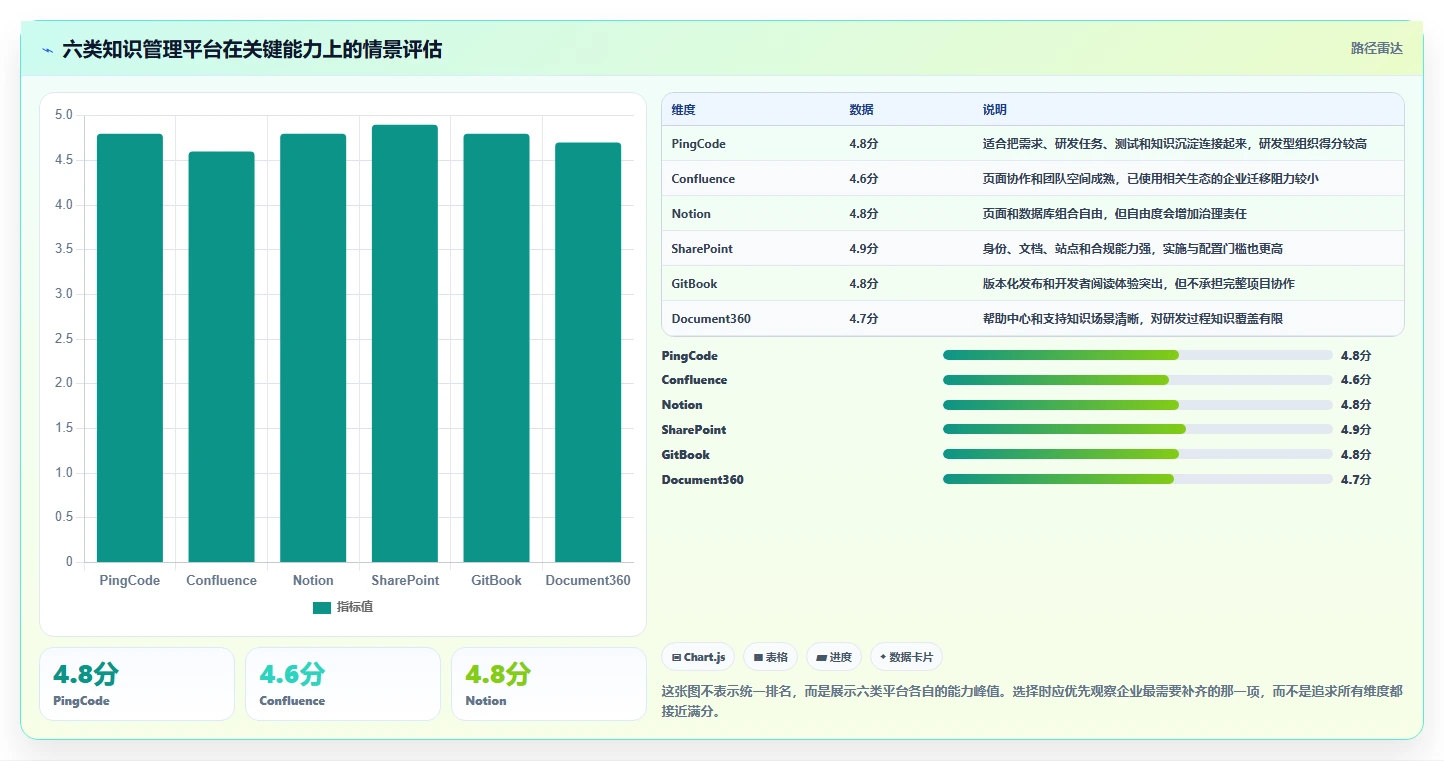1444x761 pixels.
Task: Click the title 六类知识管理平台在关键能力上的情景评估
Action: [252, 49]
